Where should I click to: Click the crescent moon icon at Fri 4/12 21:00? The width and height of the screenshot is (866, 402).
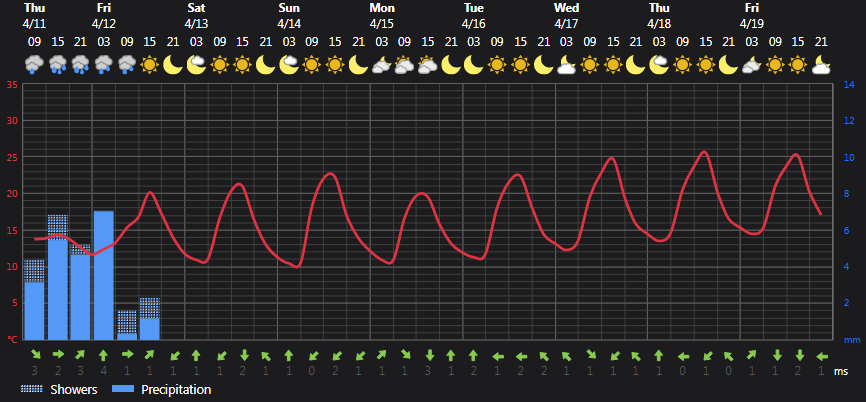pyautogui.click(x=173, y=65)
